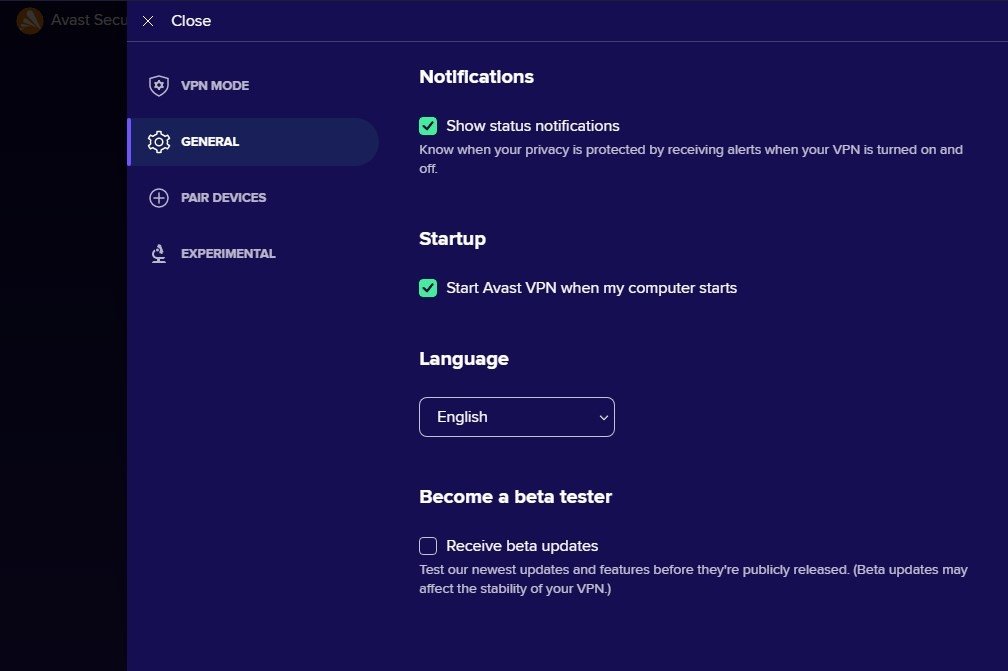Enable Receive beta updates checkbox
Image resolution: width=1008 pixels, height=671 pixels.
tap(428, 546)
